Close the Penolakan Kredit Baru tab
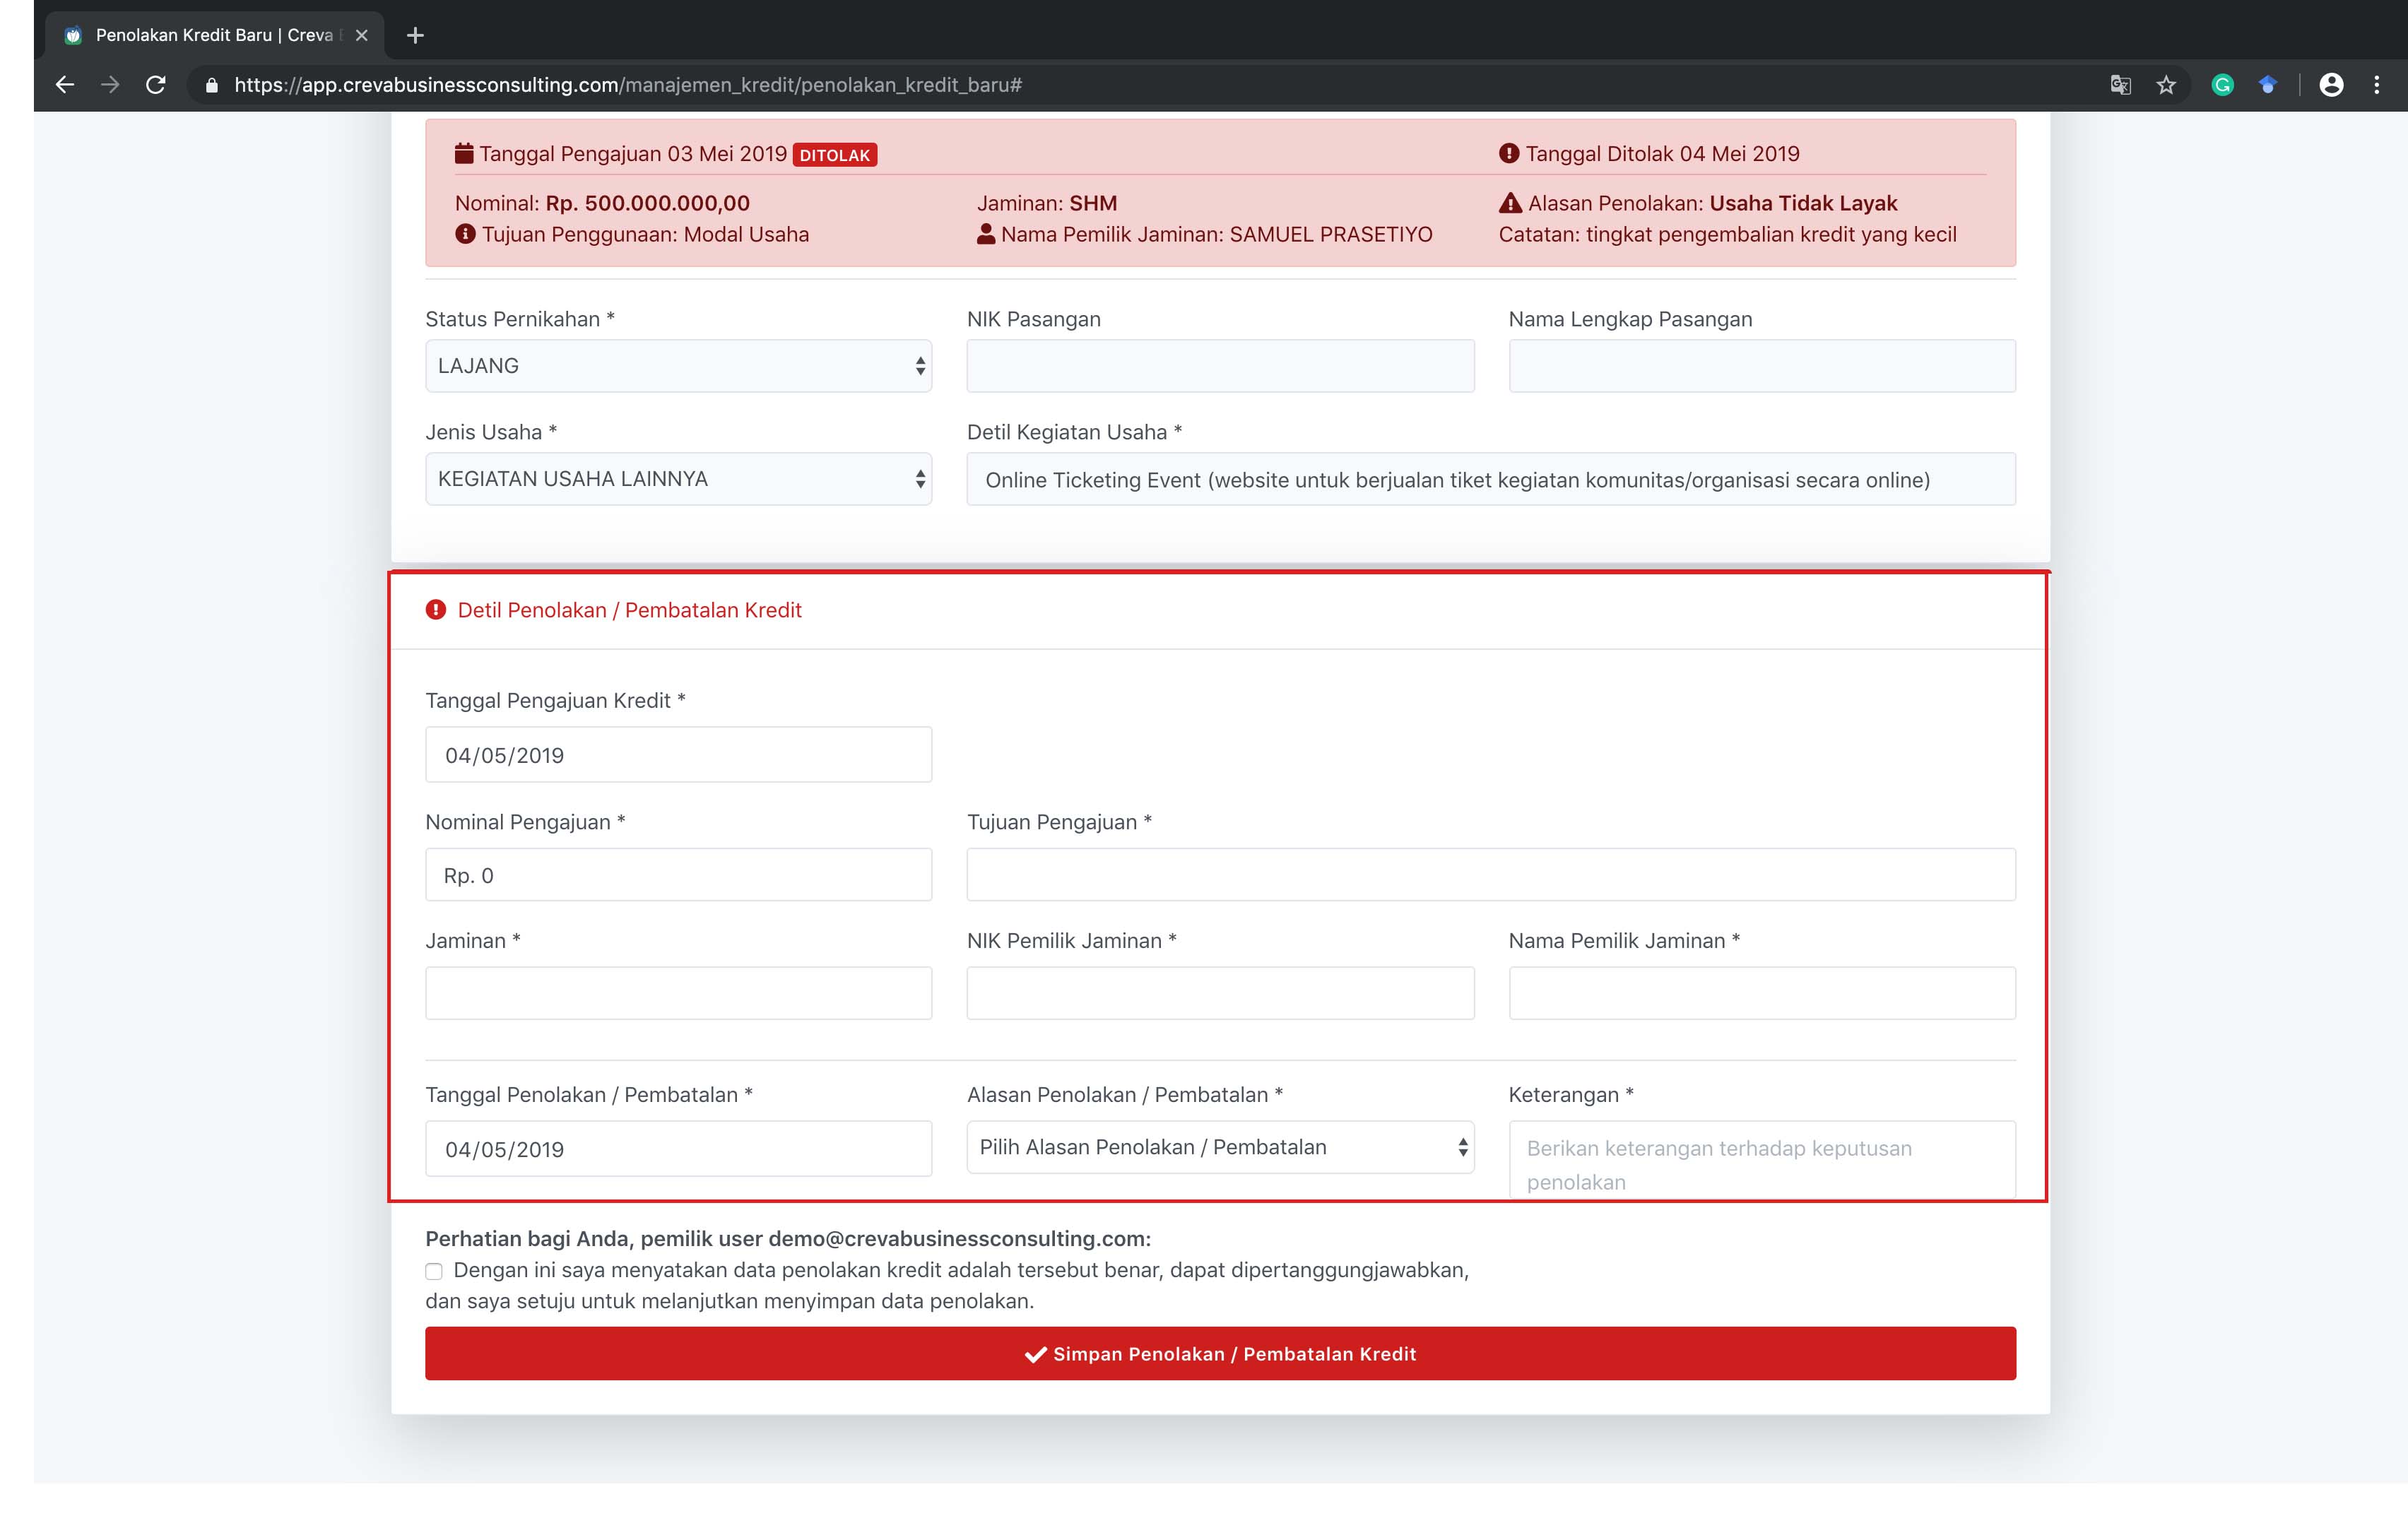This screenshot has height=1523, width=2408. 362,35
